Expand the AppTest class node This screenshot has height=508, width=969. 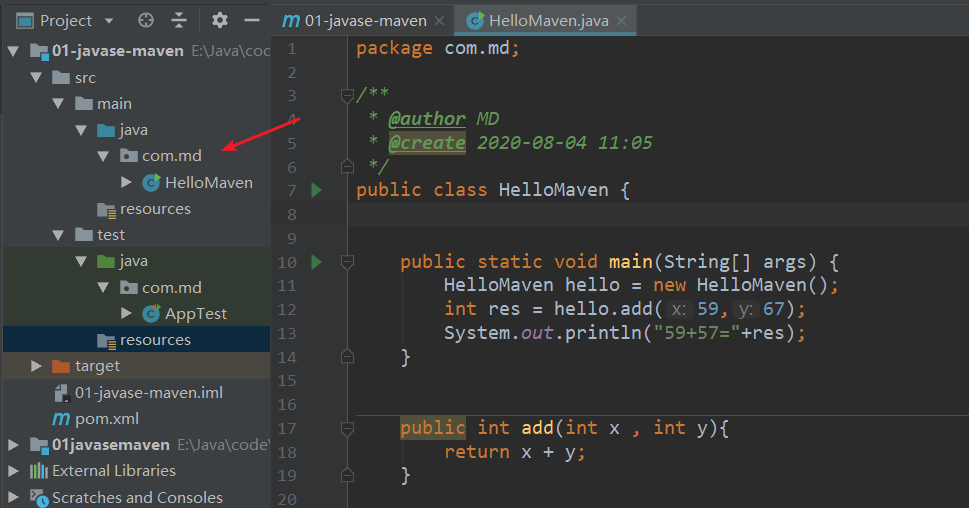click(126, 313)
